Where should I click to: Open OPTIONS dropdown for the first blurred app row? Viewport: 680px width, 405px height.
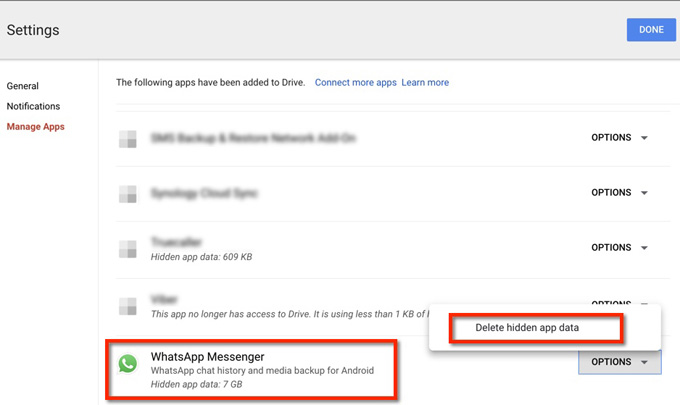[x=620, y=137]
